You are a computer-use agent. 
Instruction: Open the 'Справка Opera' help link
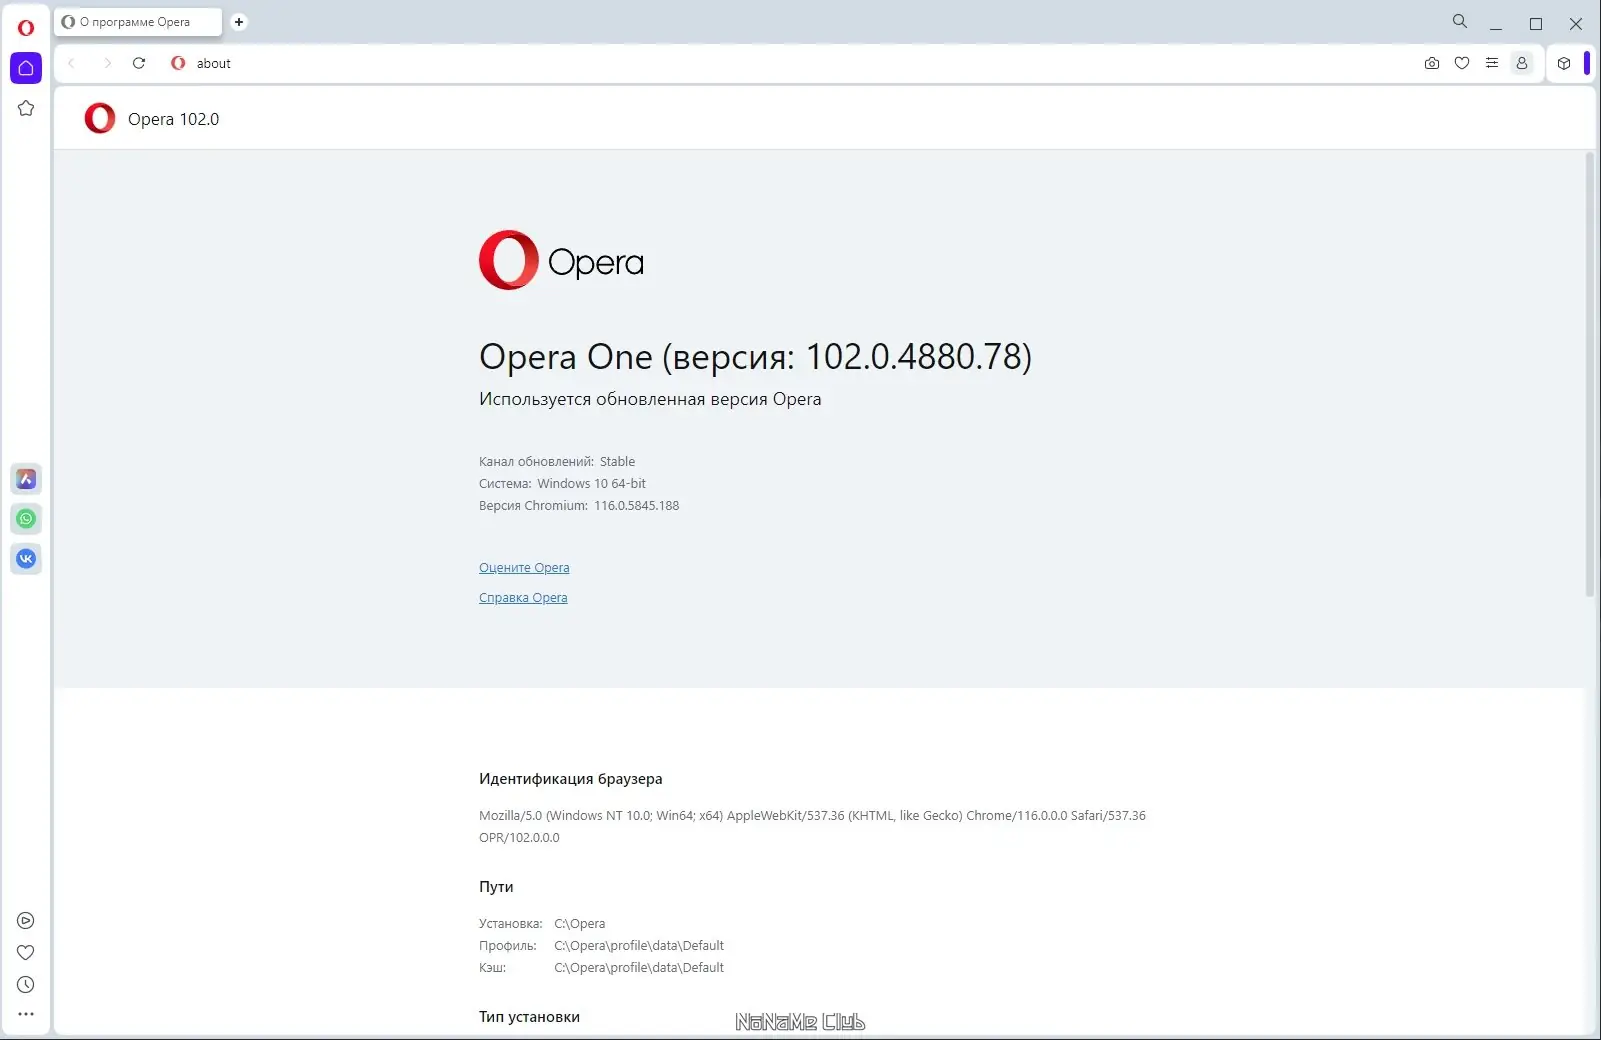click(x=523, y=598)
